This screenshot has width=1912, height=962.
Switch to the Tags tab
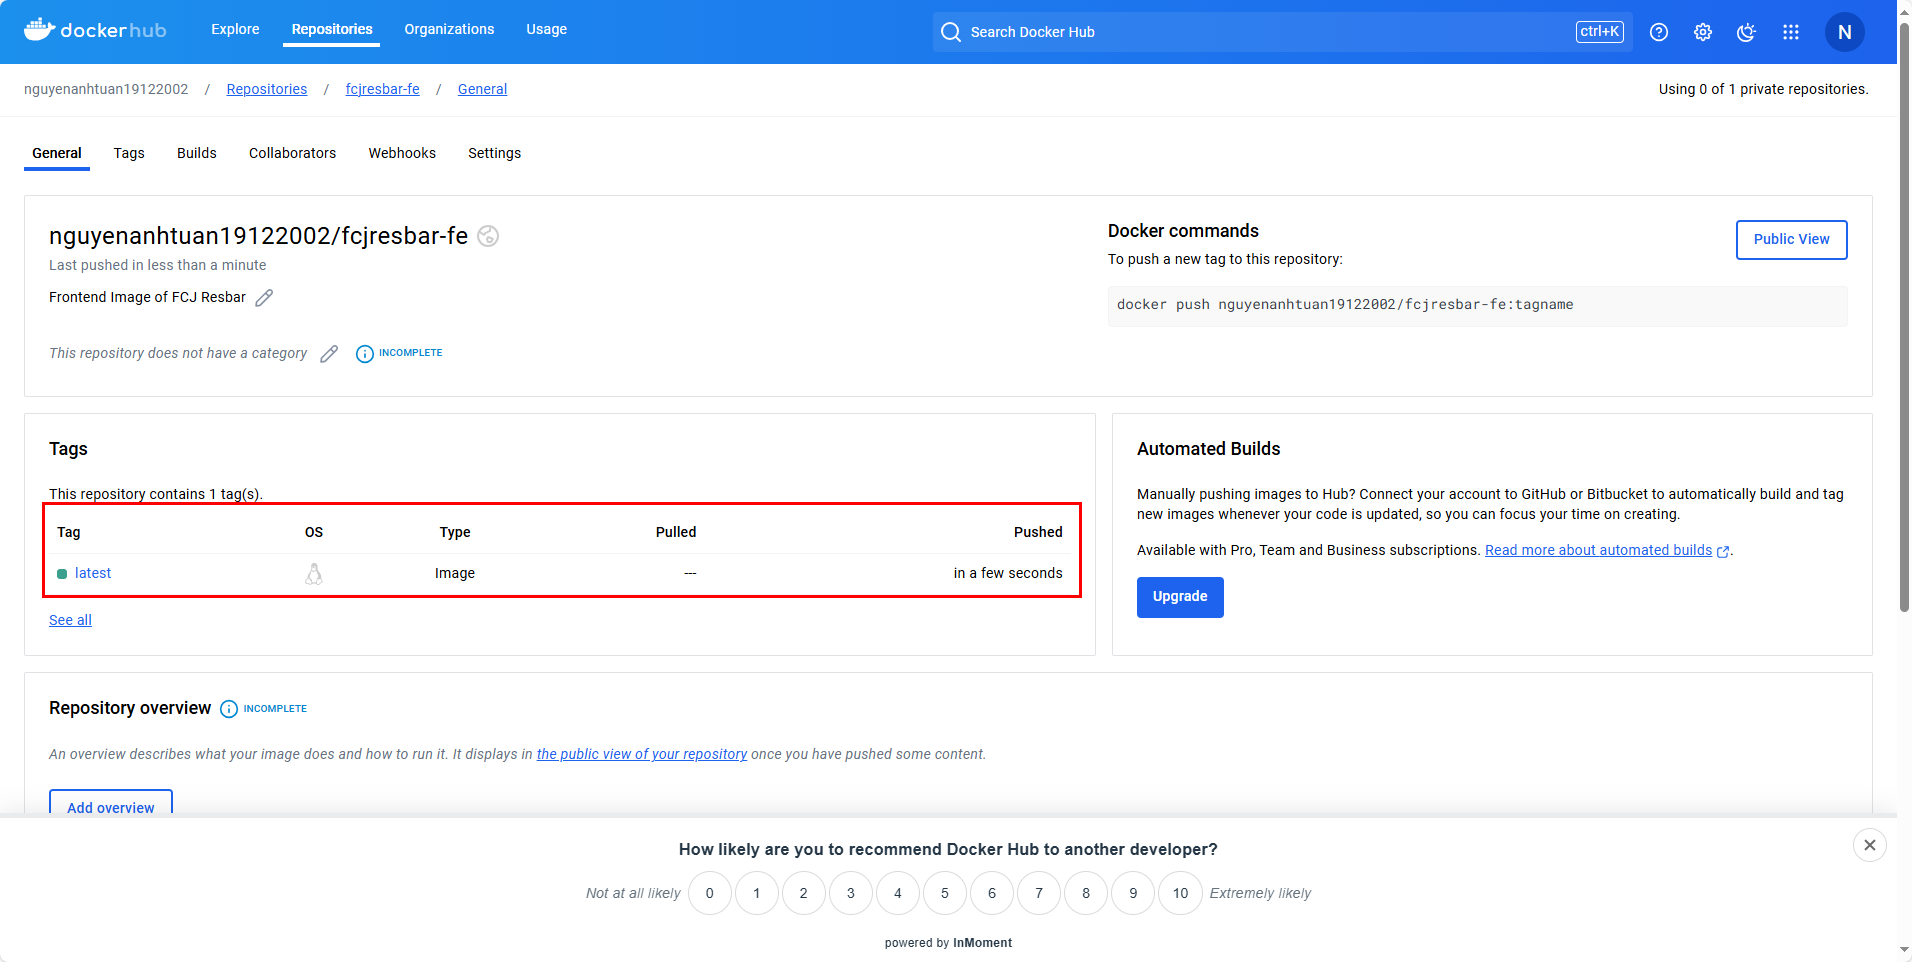pos(129,153)
